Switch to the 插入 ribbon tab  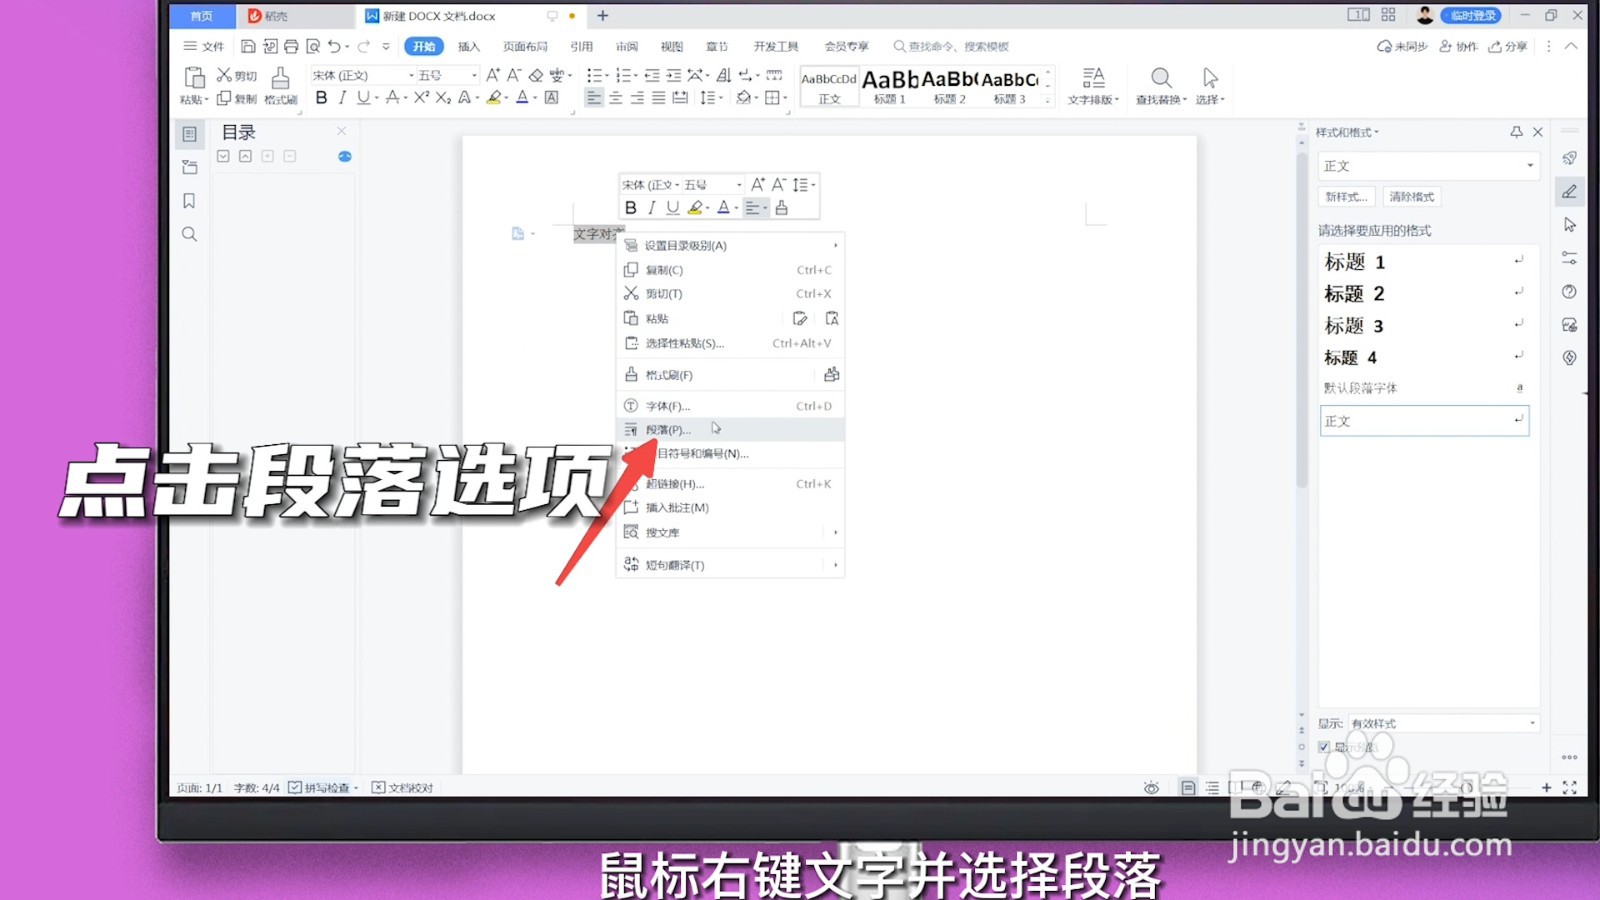point(468,46)
